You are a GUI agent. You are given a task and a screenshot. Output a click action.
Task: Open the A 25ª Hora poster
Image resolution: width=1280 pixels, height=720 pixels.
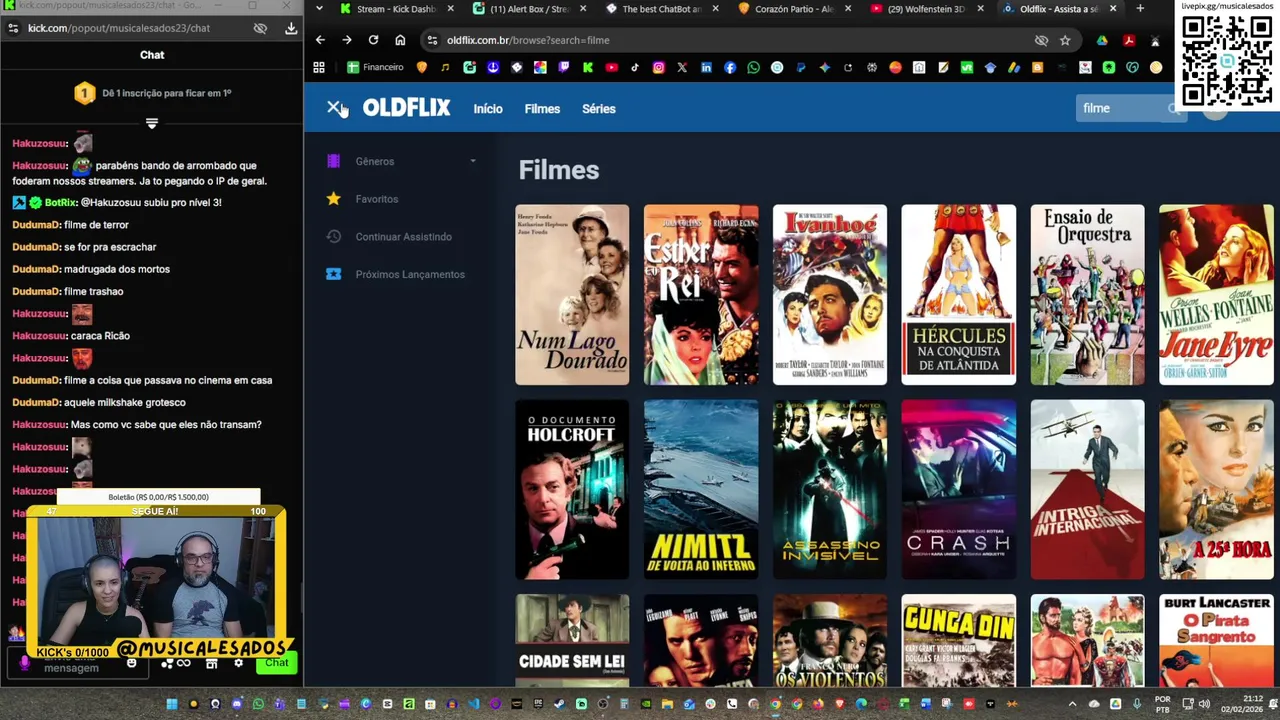[1217, 490]
